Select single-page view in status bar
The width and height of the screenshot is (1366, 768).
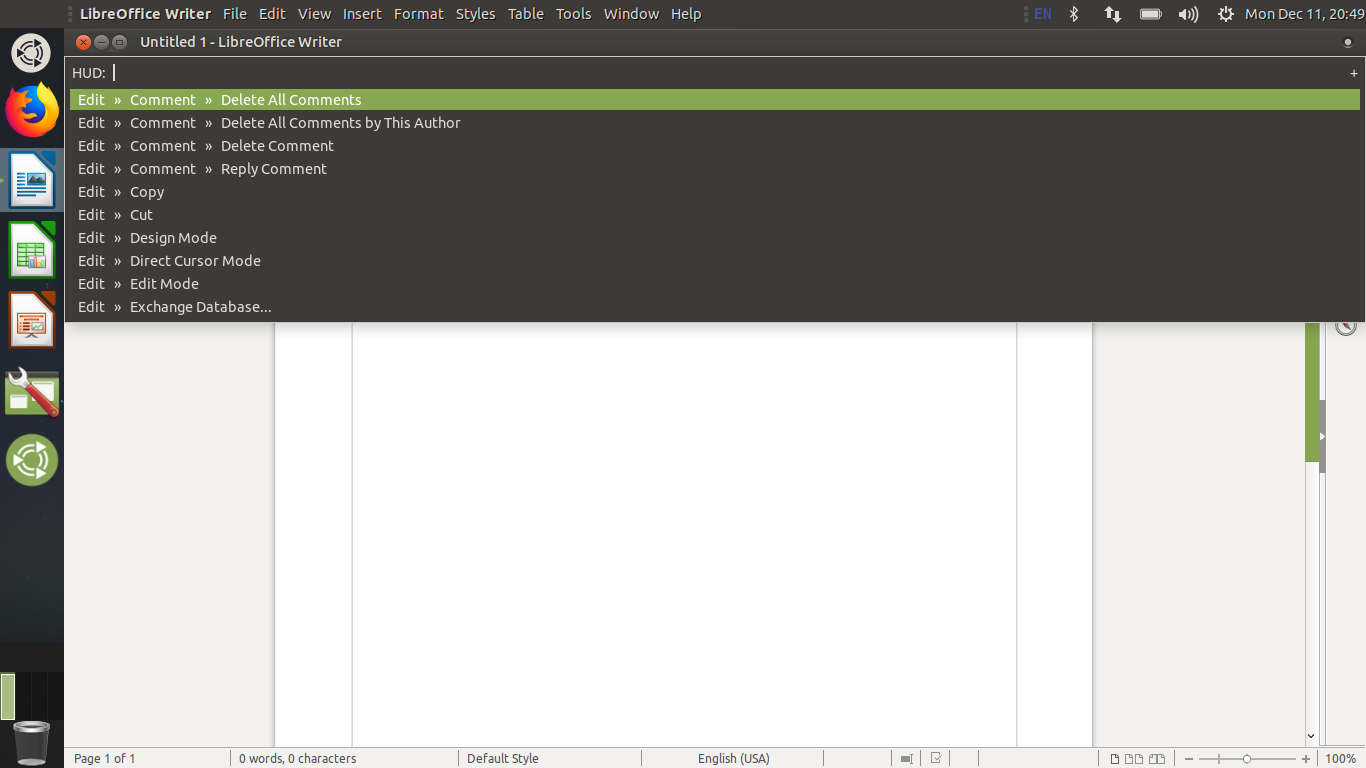tap(1115, 759)
